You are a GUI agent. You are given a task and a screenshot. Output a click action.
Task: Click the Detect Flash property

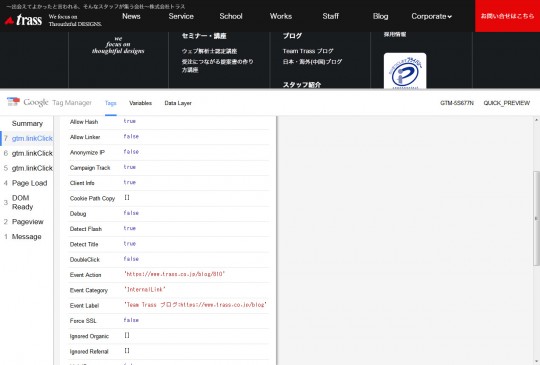86,229
